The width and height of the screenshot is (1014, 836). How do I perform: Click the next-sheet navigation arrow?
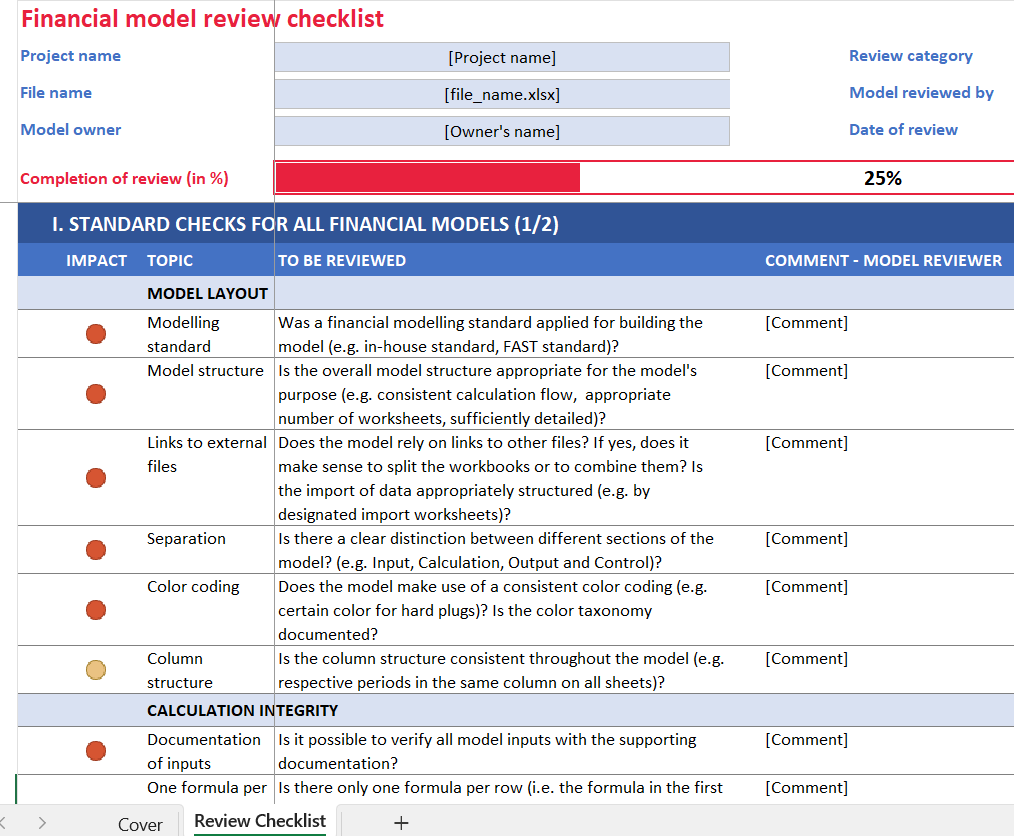click(x=42, y=822)
